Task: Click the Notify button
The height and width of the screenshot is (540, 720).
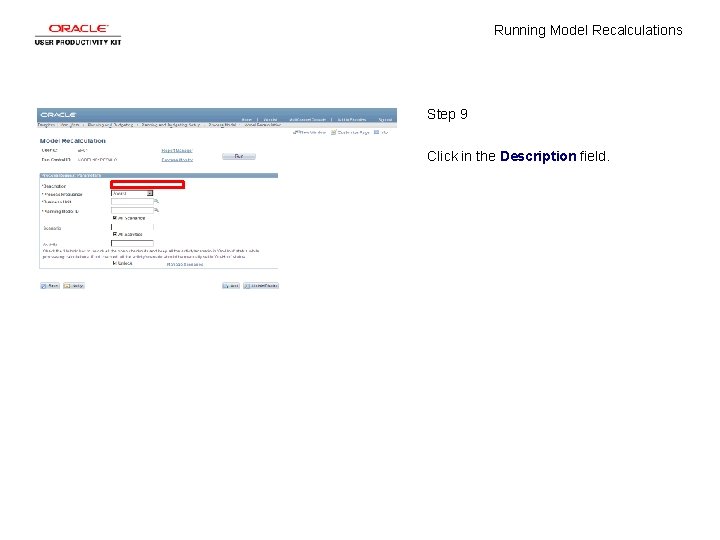Action: [74, 286]
